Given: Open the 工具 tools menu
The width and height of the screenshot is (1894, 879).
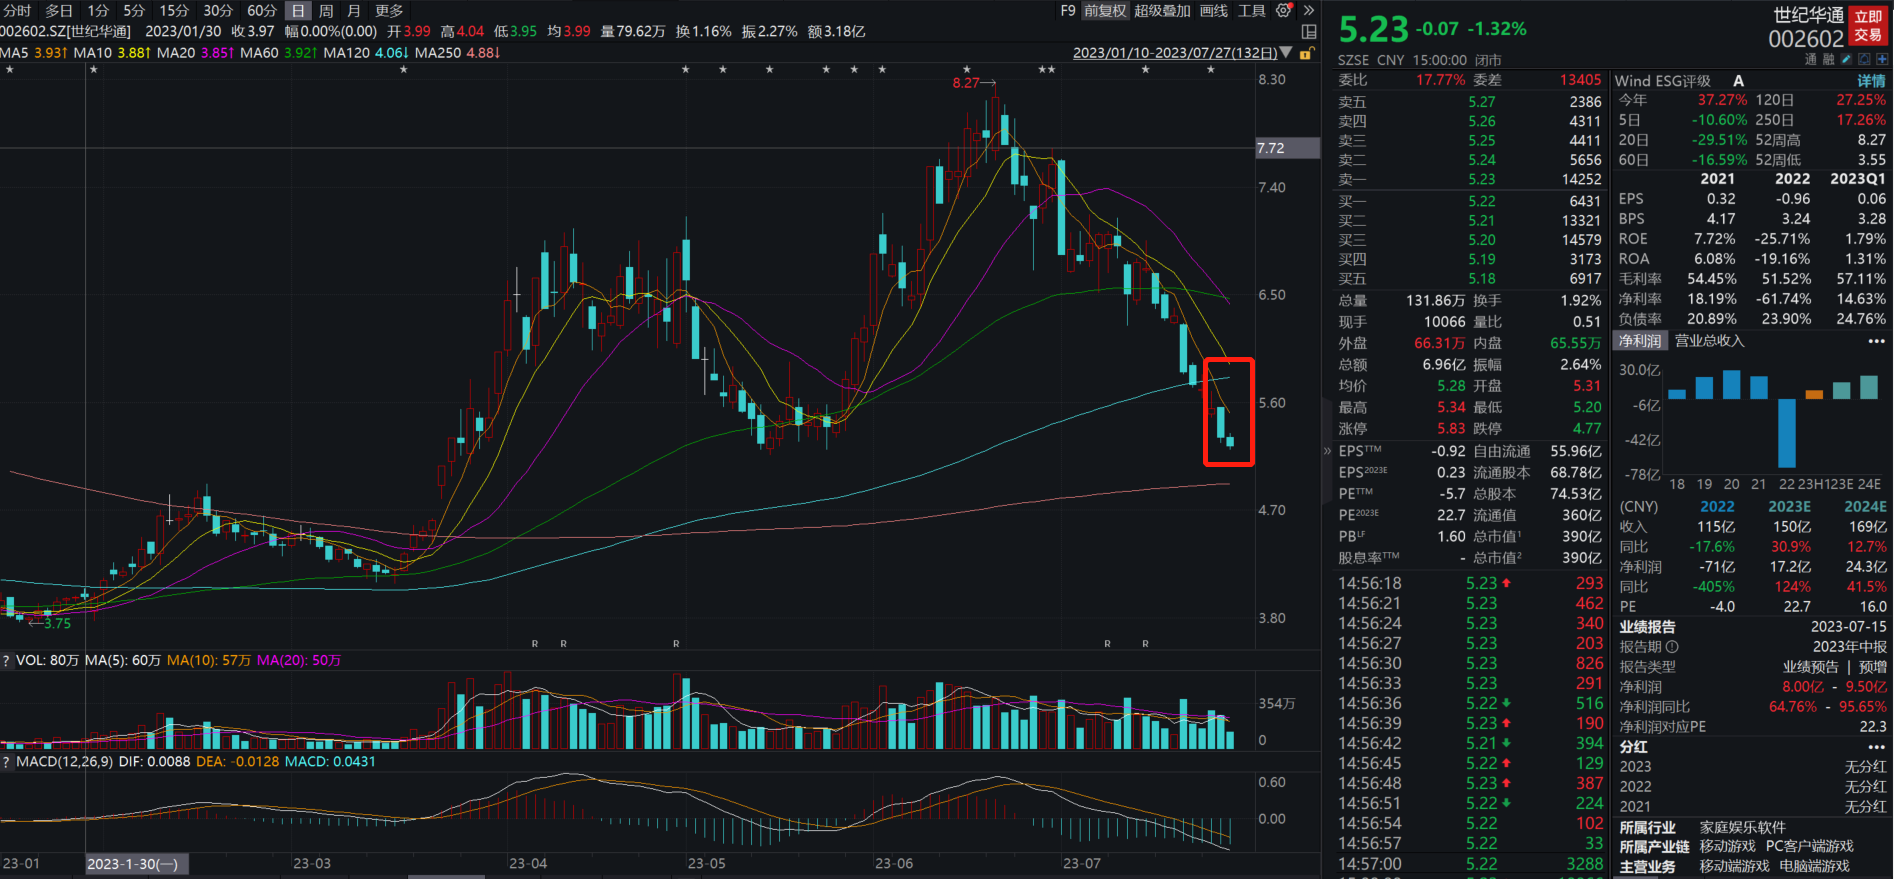Looking at the screenshot, I should click(1251, 11).
